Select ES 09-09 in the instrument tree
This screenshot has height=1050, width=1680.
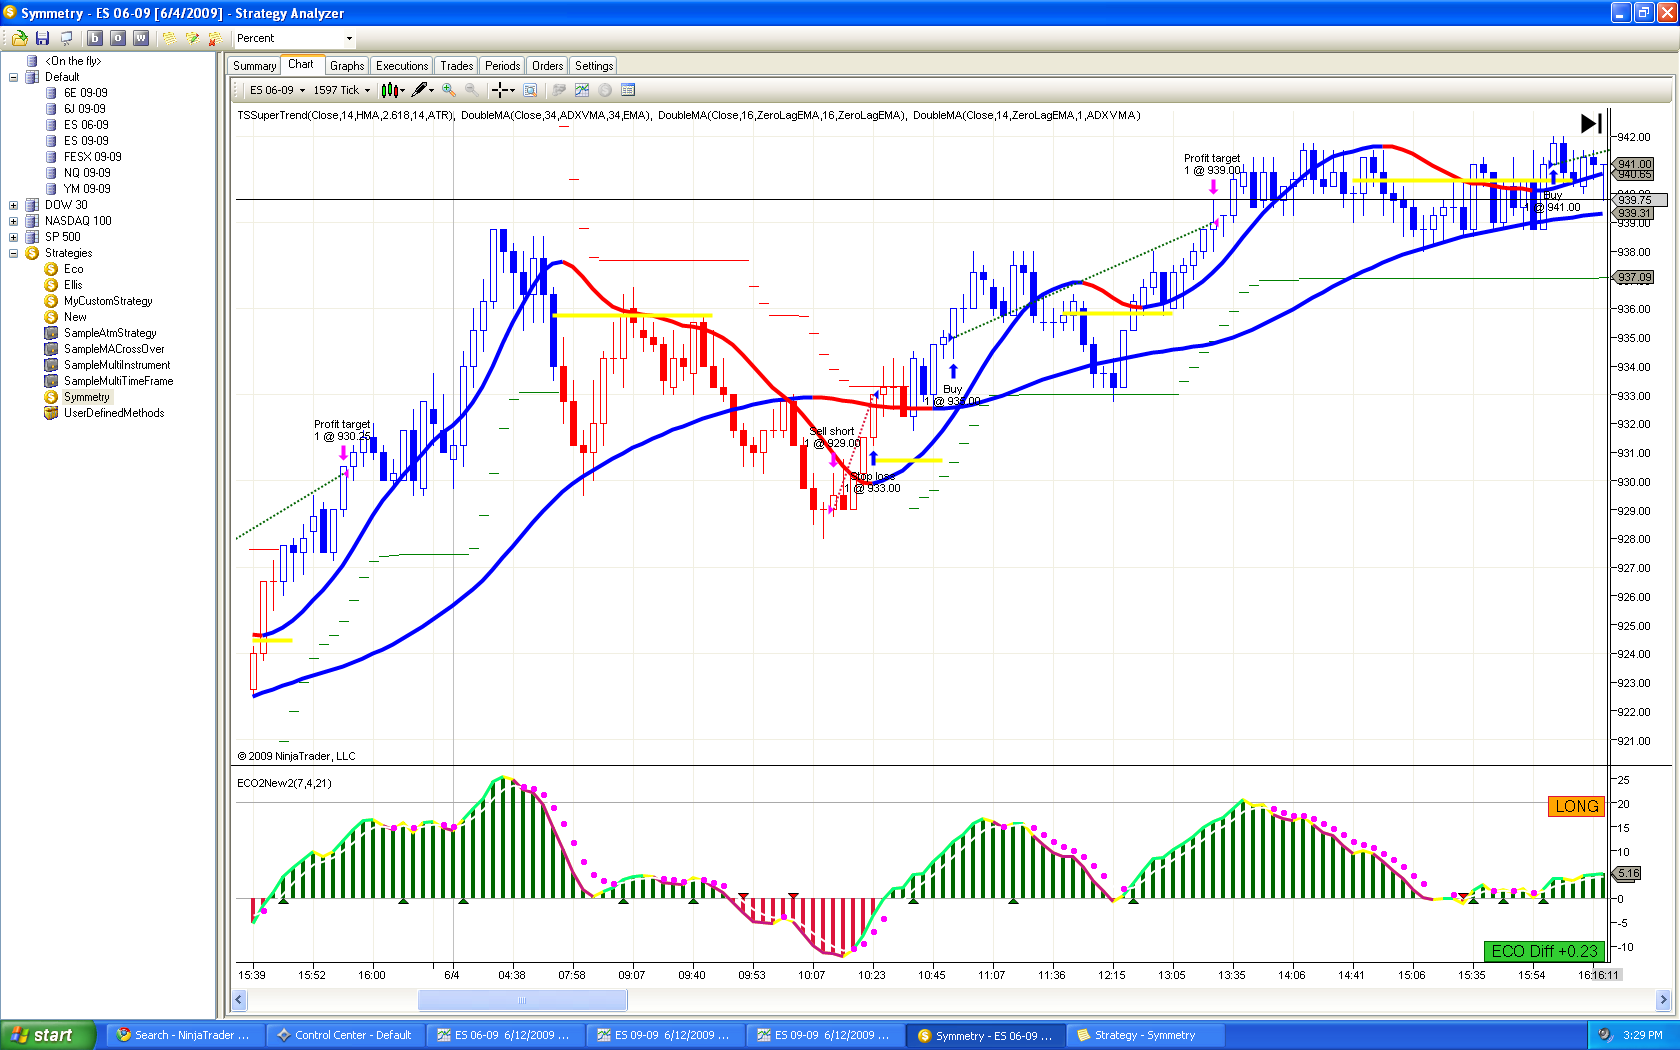(86, 141)
